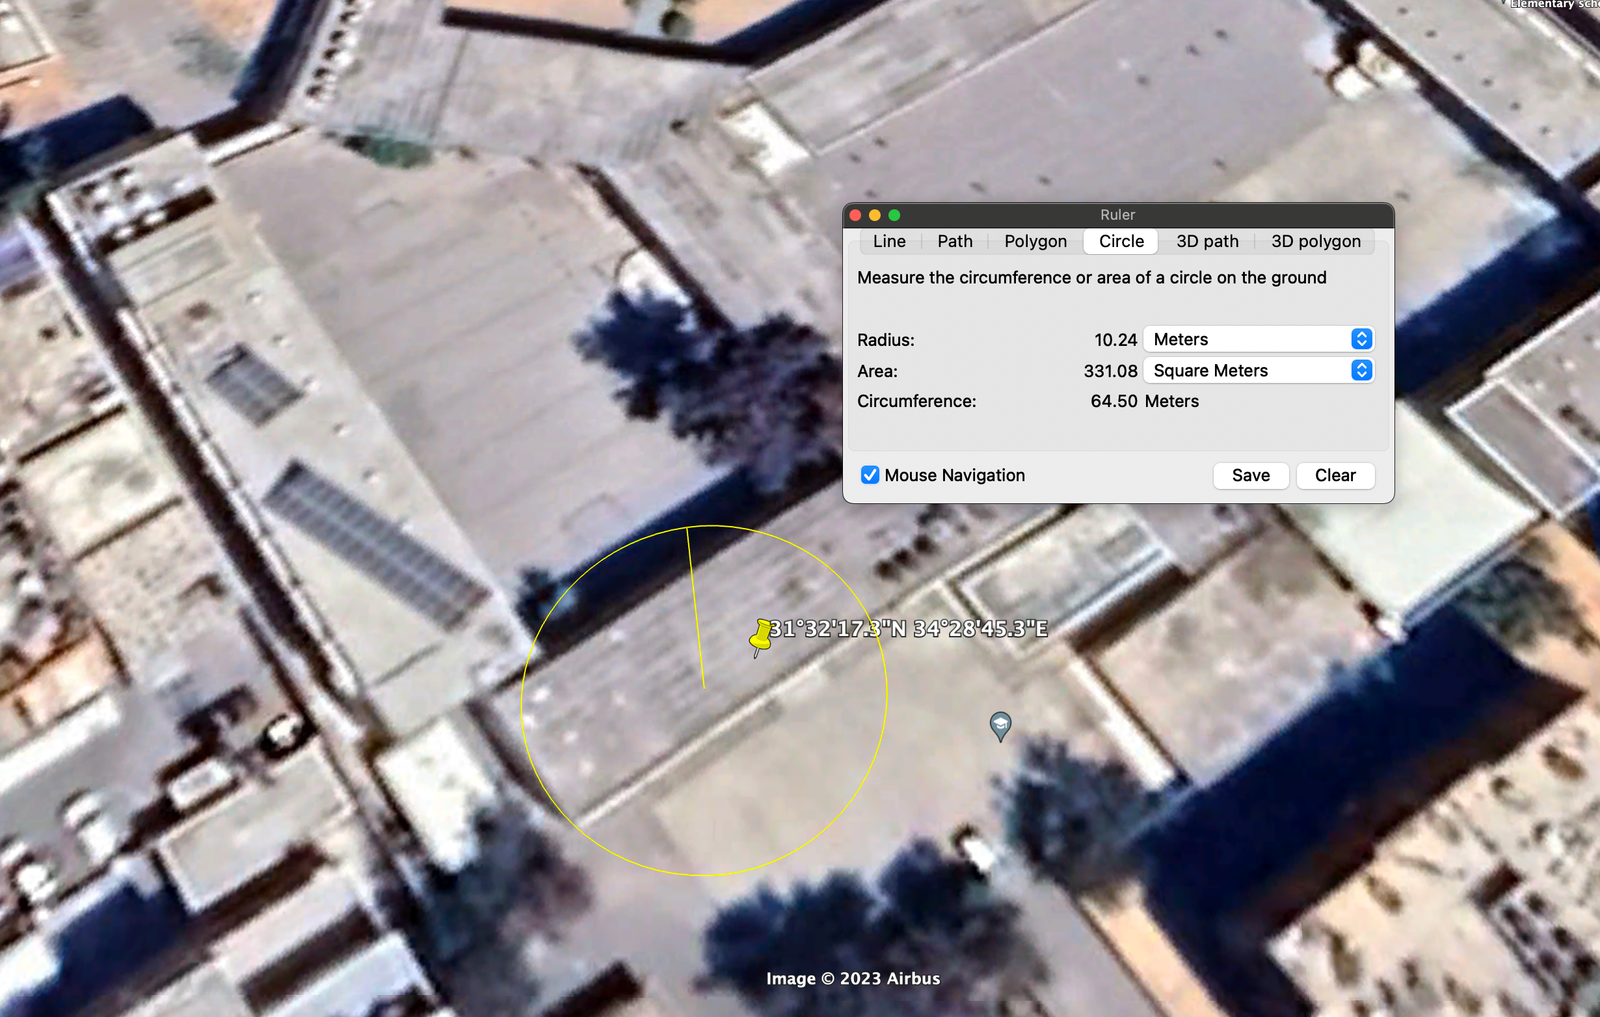Select the Polygon tab in Ruler
This screenshot has height=1017, width=1600.
[x=1035, y=241]
